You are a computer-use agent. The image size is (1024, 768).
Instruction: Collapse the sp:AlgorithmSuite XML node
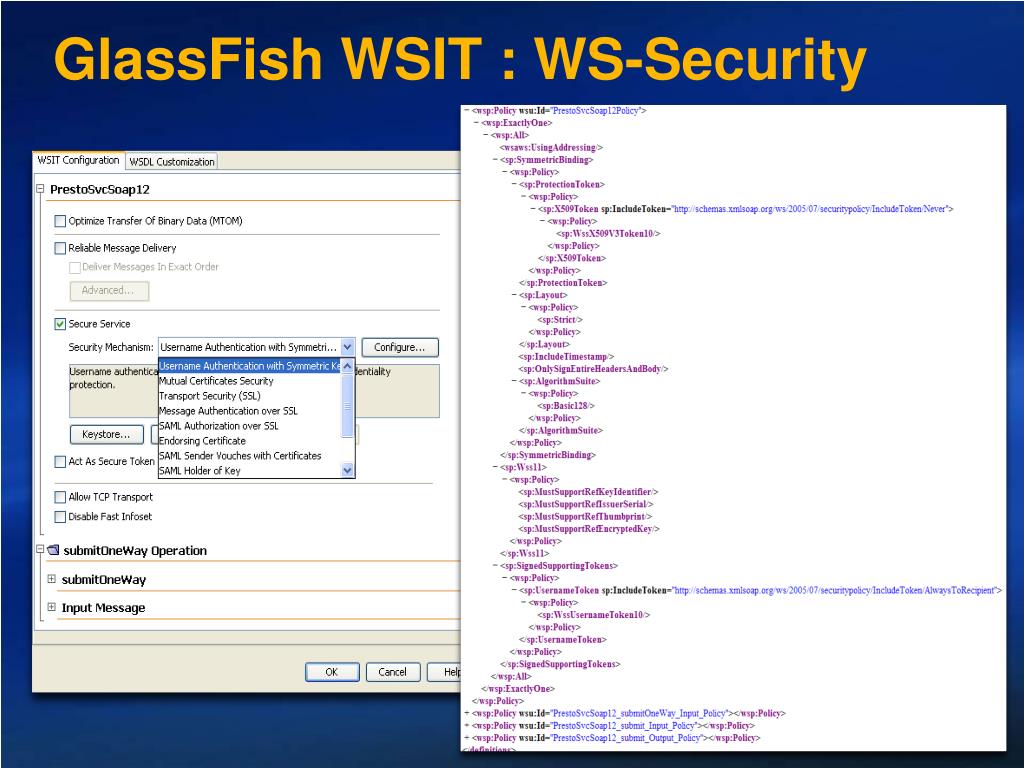point(514,381)
